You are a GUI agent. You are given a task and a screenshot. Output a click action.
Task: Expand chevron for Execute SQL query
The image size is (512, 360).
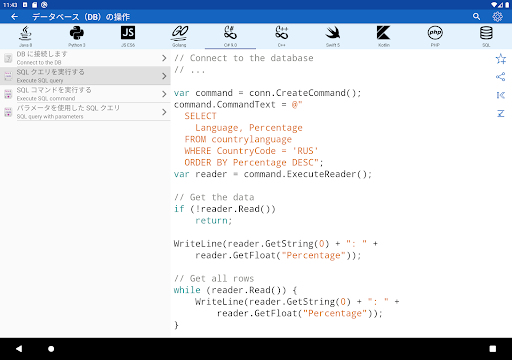pyautogui.click(x=164, y=76)
